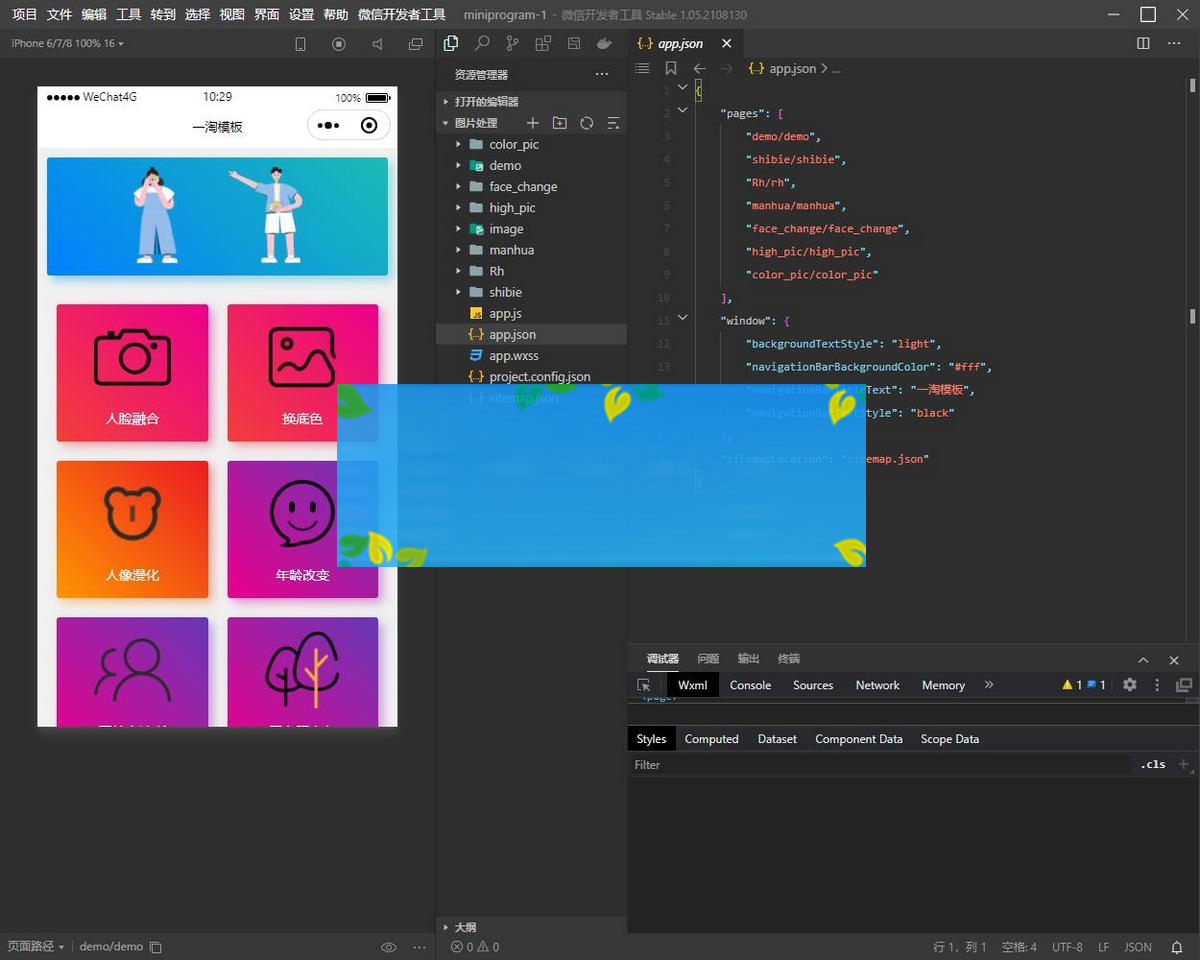Open iPhone 6/7/8 device dropdown
Image resolution: width=1200 pixels, height=960 pixels.
click(67, 44)
